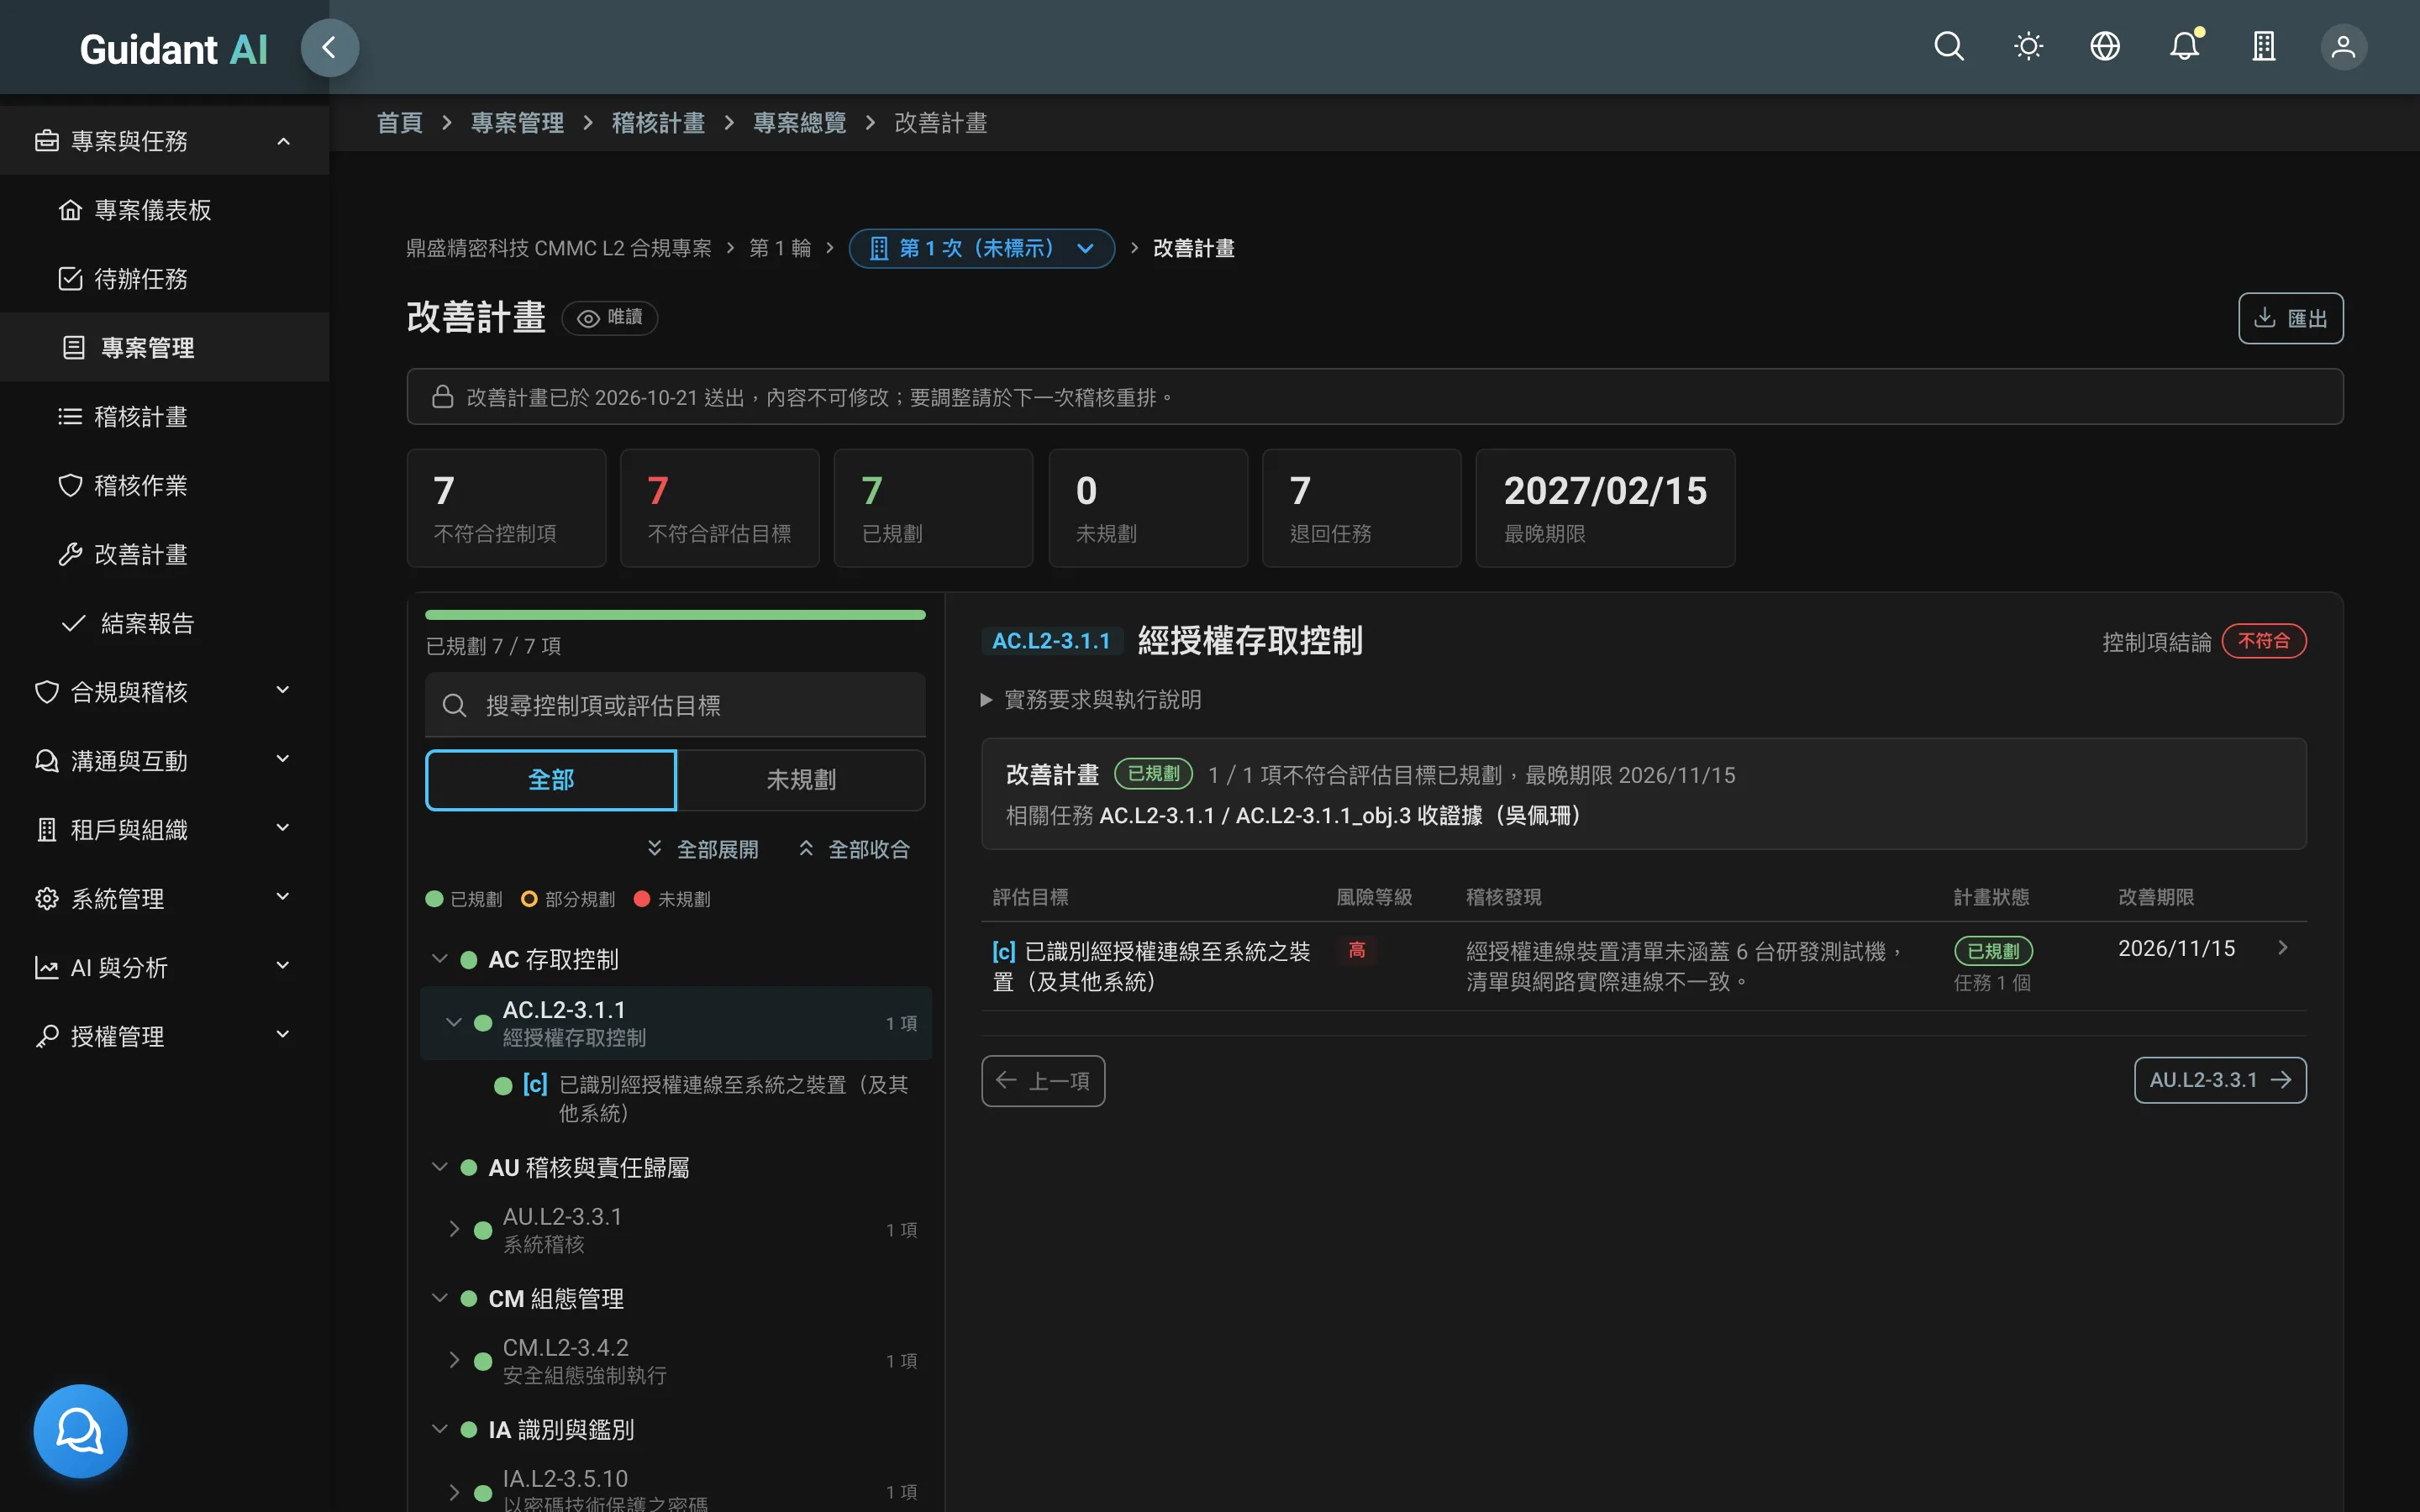Click 全部展開 to expand all

(703, 849)
